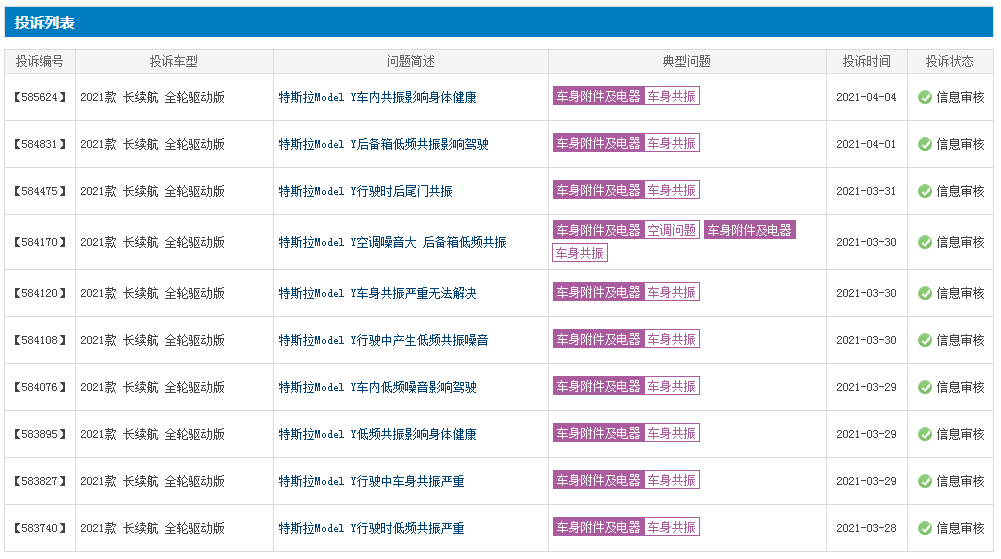Click 信息审核 status in row 585624
The width and height of the screenshot is (1001, 559).
tap(960, 98)
